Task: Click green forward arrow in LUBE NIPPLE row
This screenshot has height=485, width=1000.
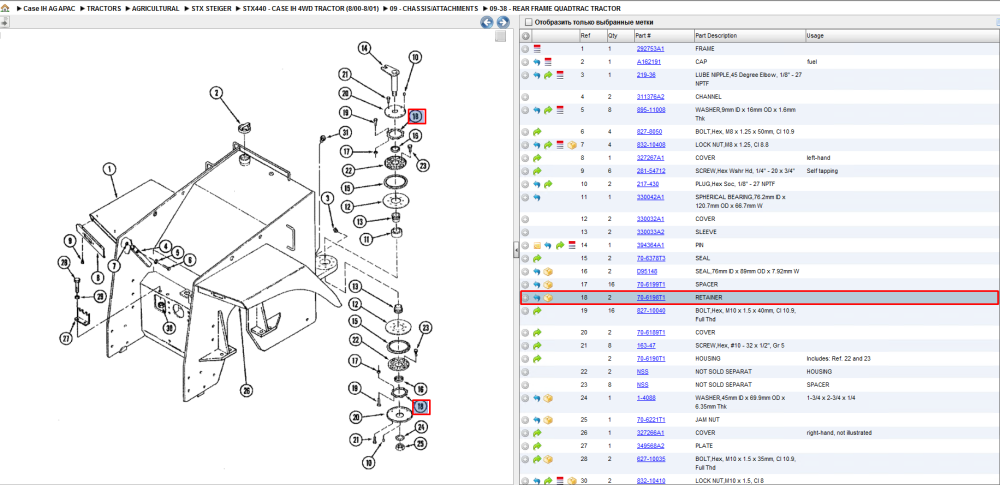Action: tap(548, 75)
